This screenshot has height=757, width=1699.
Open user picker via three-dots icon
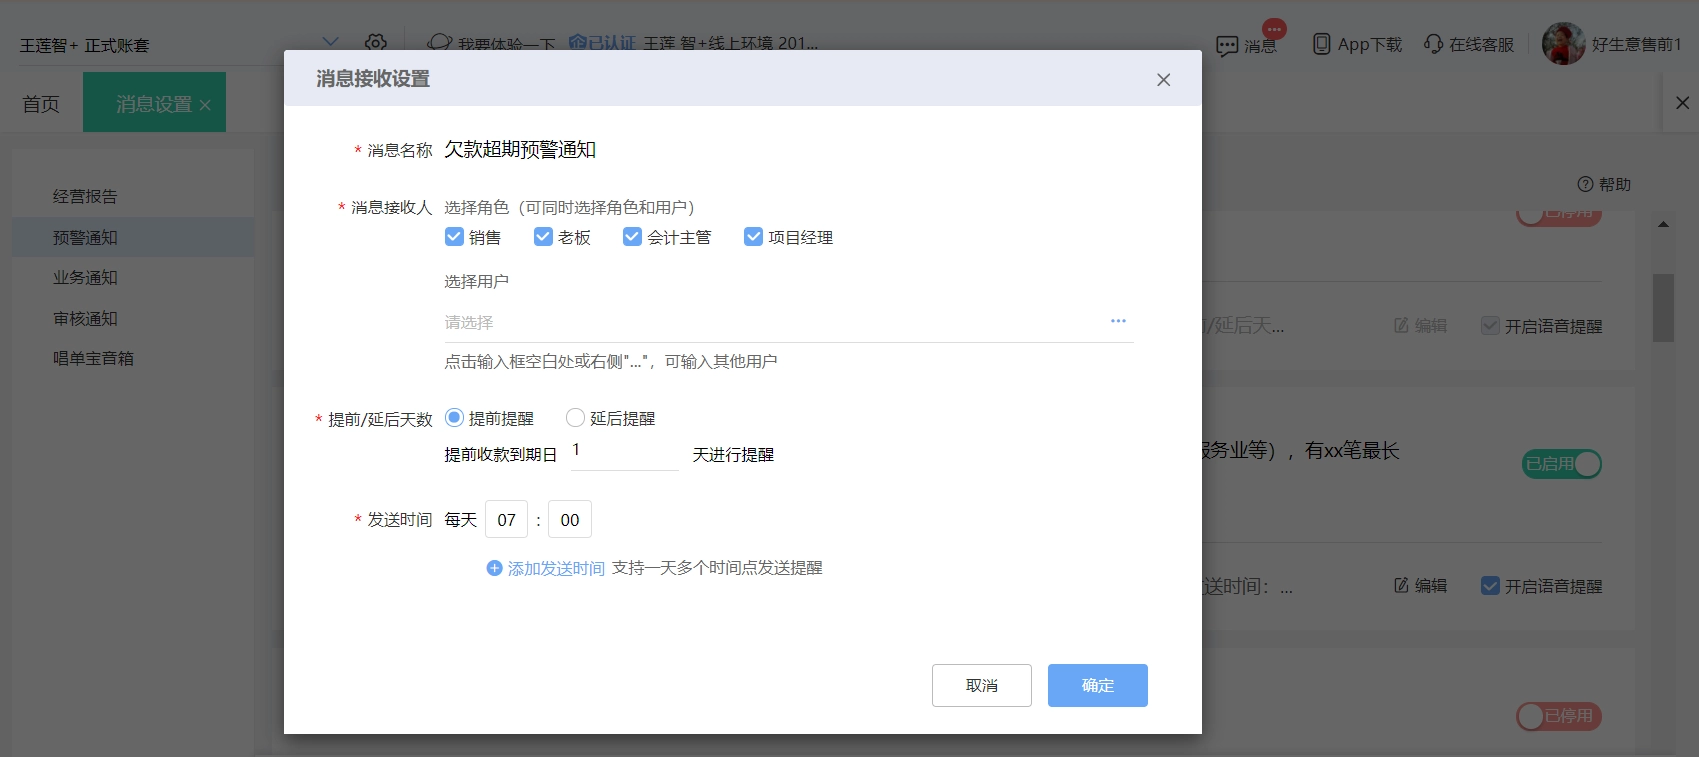point(1118,321)
